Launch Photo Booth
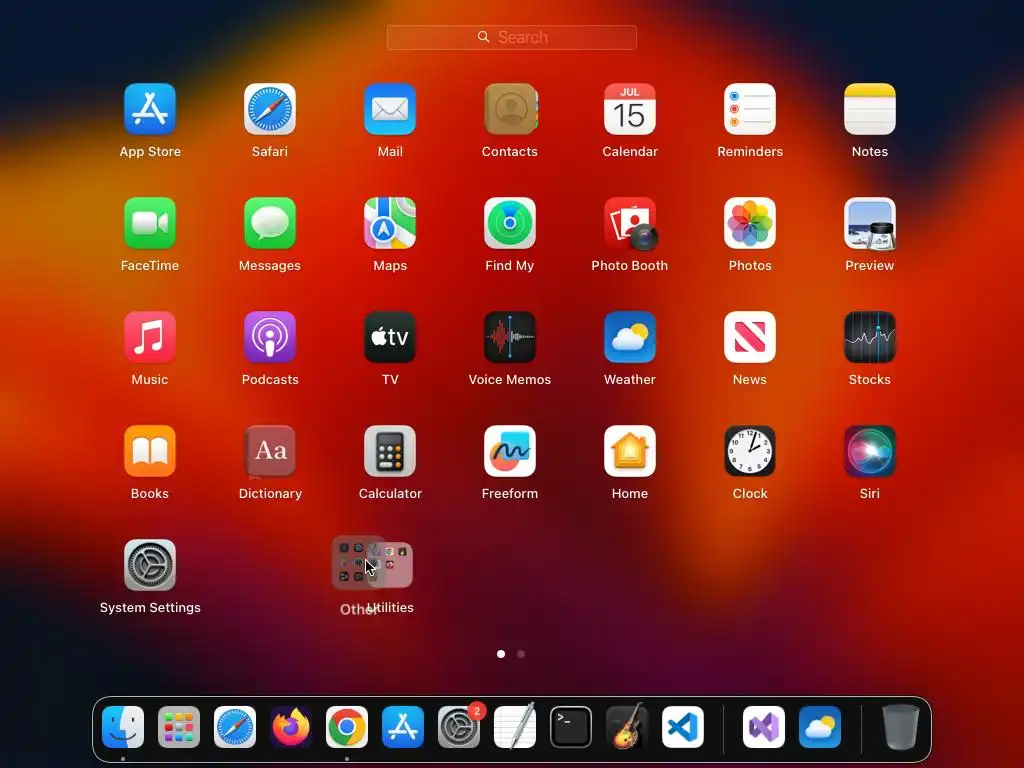Image resolution: width=1024 pixels, height=768 pixels. tap(630, 223)
